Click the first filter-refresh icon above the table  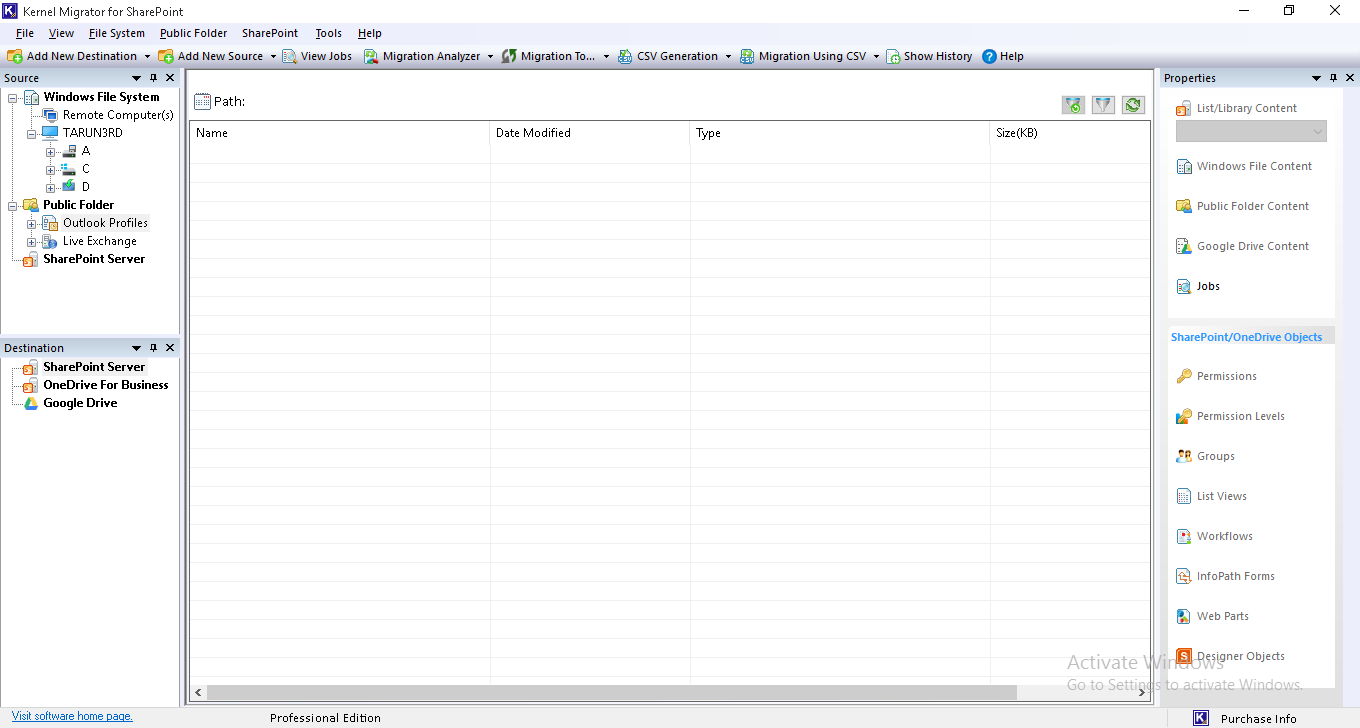pyautogui.click(x=1073, y=104)
